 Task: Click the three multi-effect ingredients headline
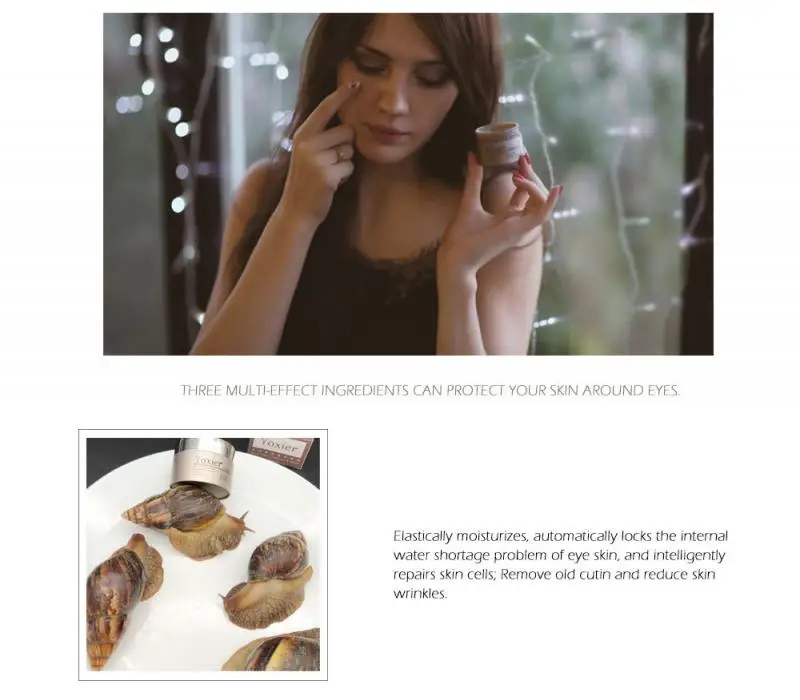(x=431, y=391)
